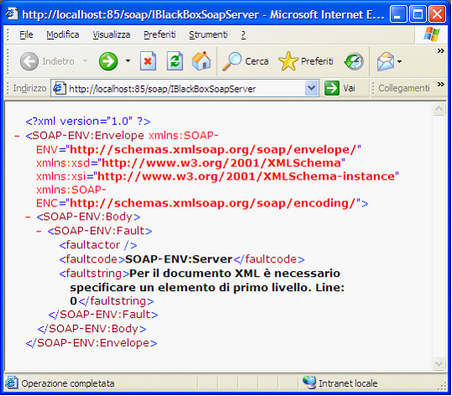
Task: Open the Preferiti star toolbar button
Action: [306, 61]
